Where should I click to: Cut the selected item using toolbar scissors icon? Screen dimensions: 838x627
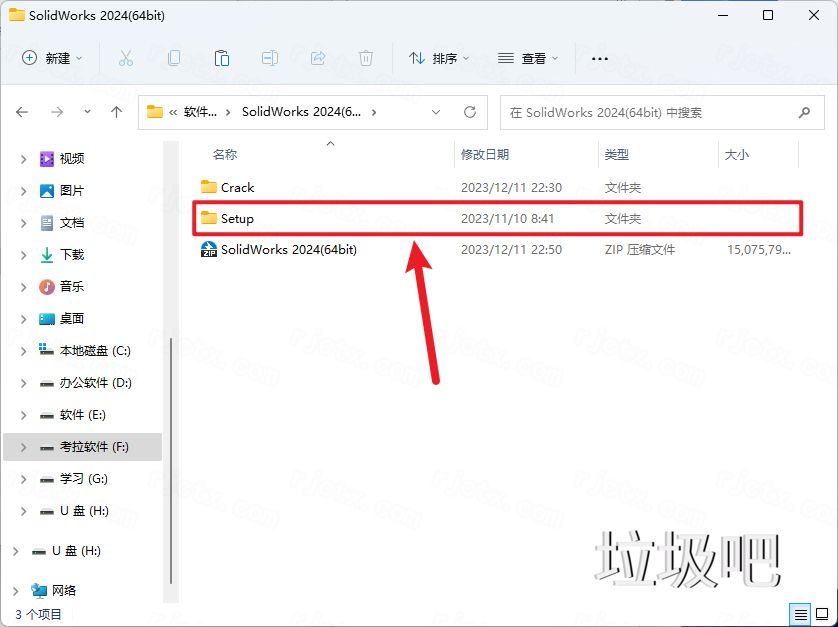pyautogui.click(x=126, y=59)
